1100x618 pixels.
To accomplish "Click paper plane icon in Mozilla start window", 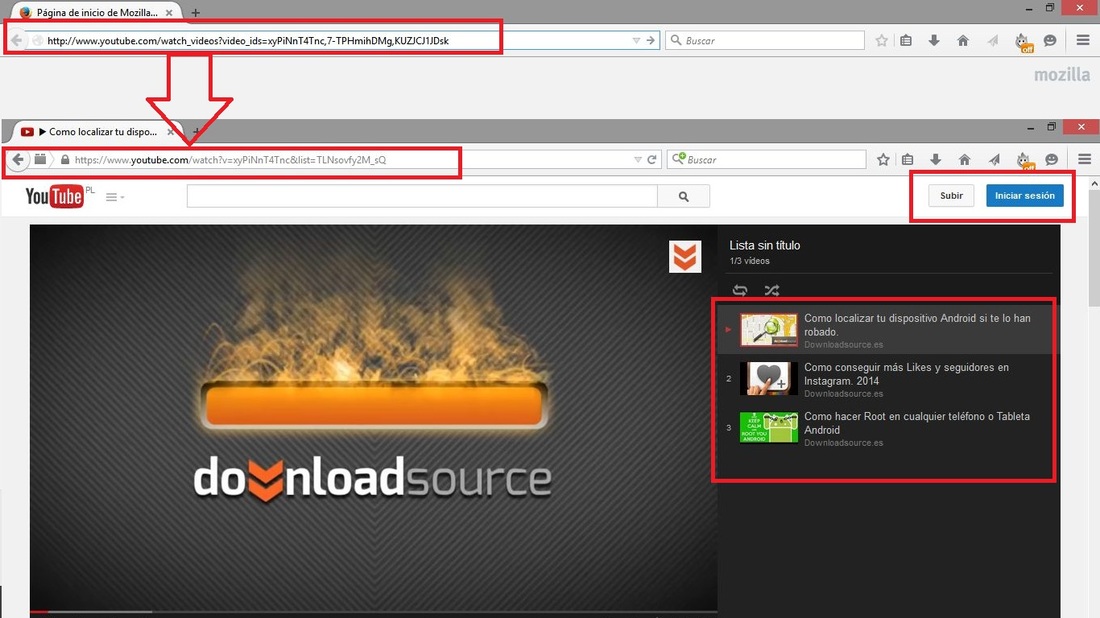I will click(x=993, y=41).
